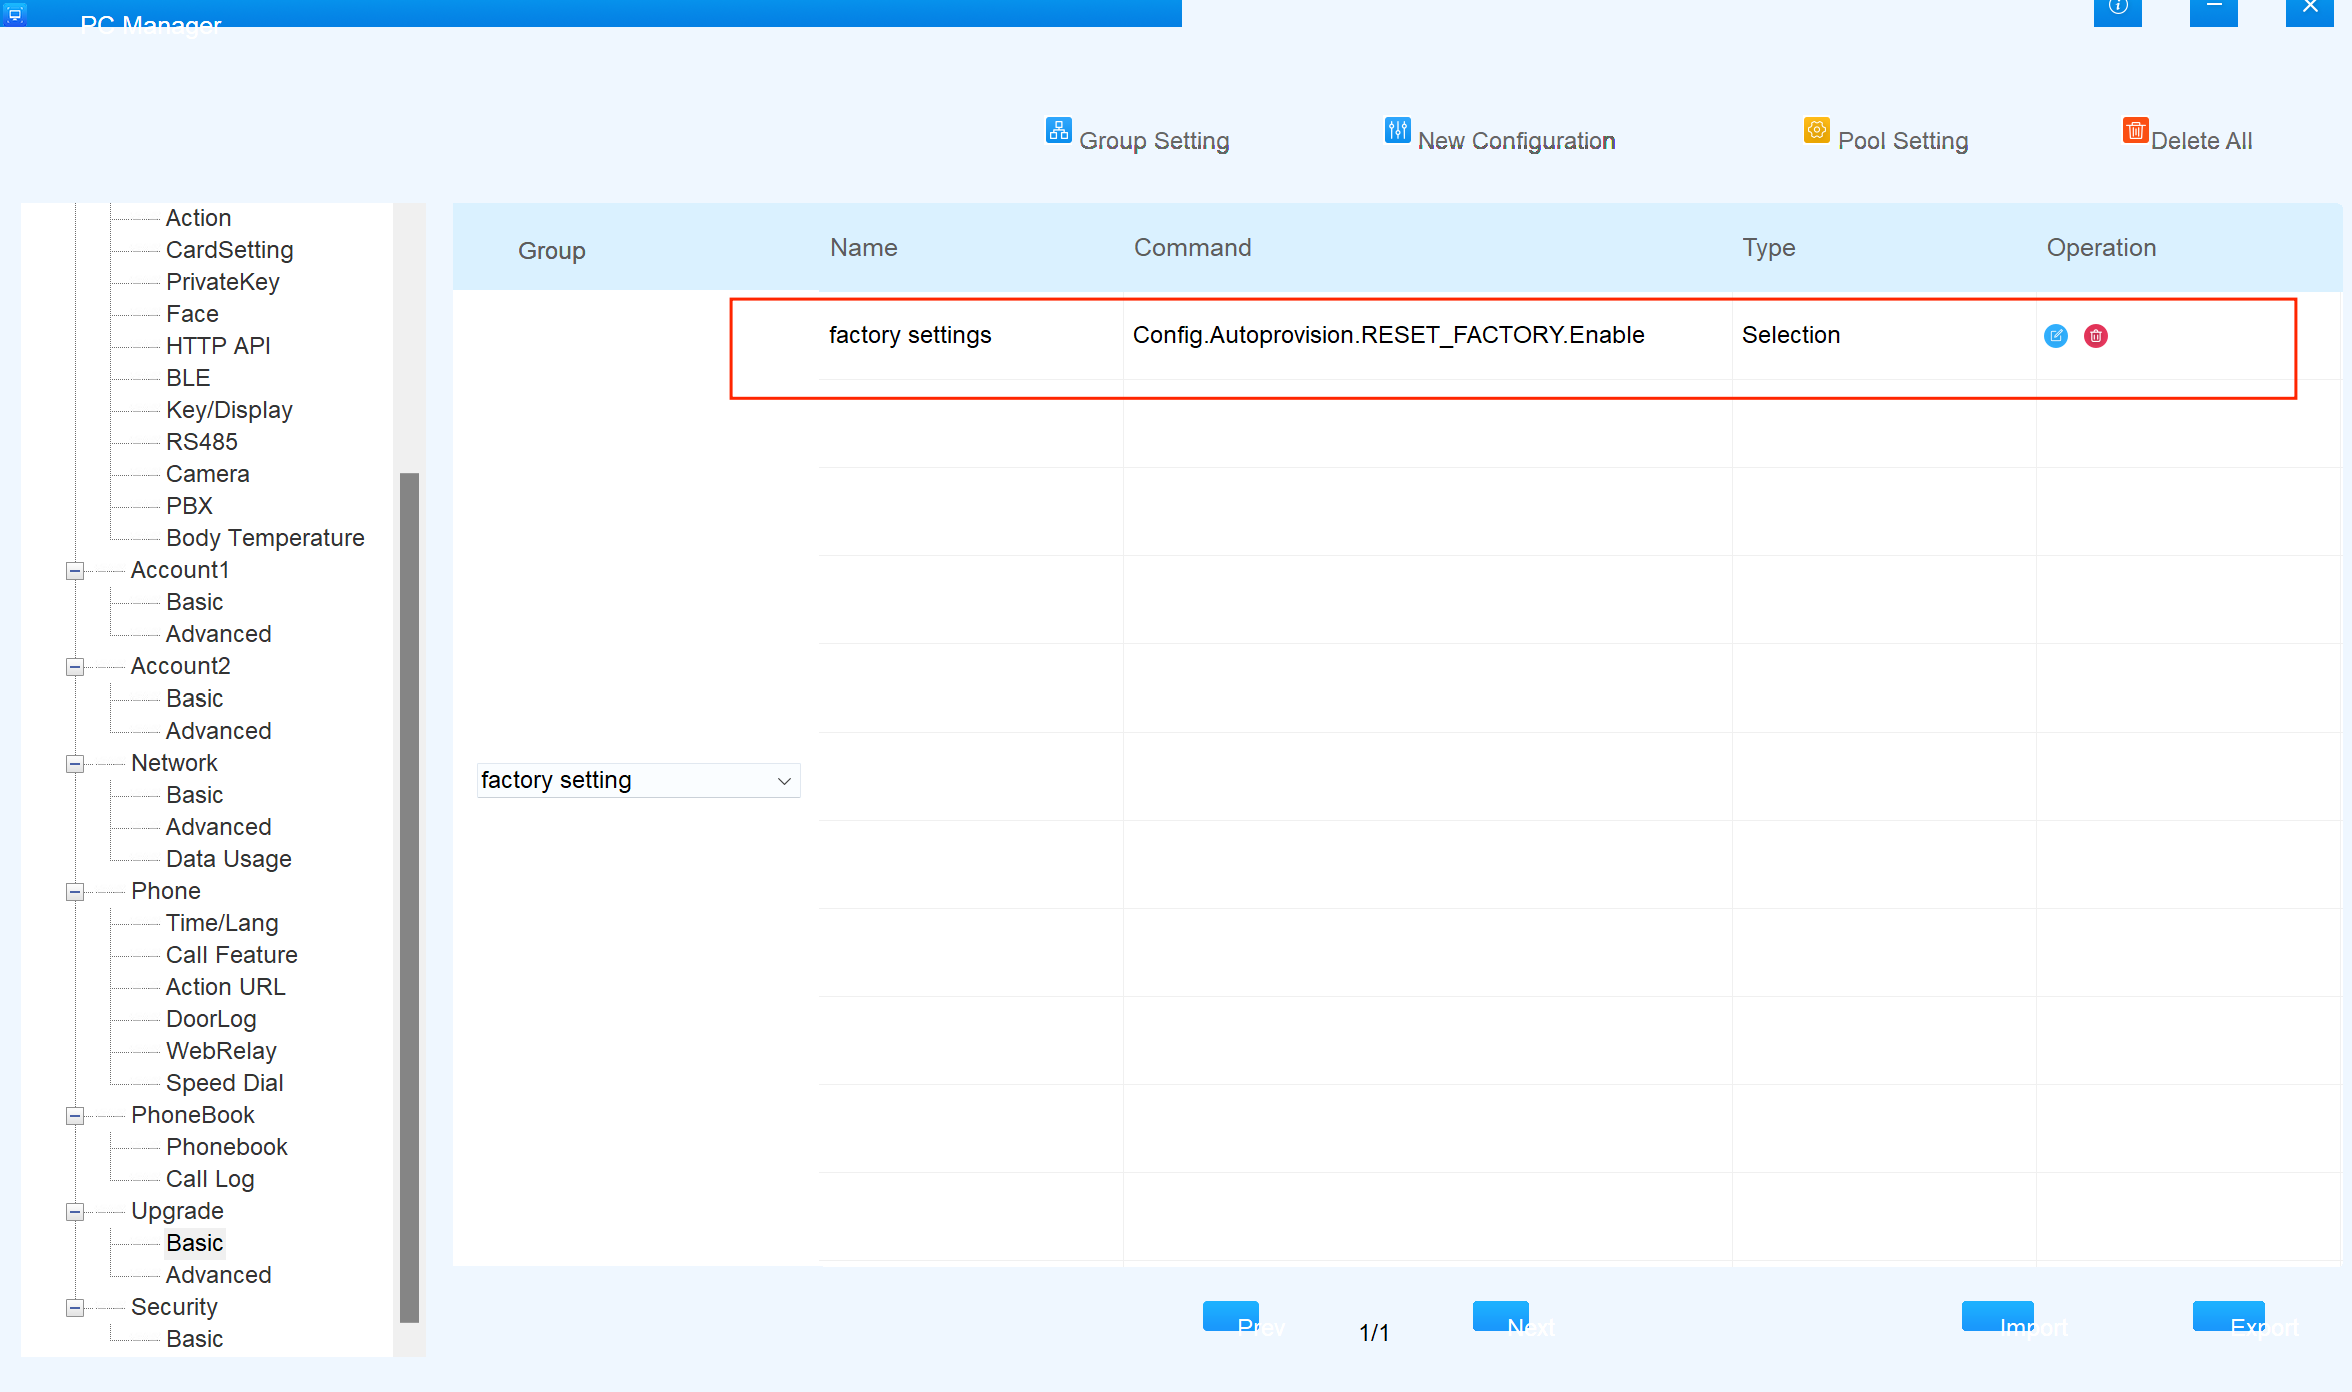The width and height of the screenshot is (2352, 1392).
Task: Select Action URL under Phone
Action: (225, 987)
